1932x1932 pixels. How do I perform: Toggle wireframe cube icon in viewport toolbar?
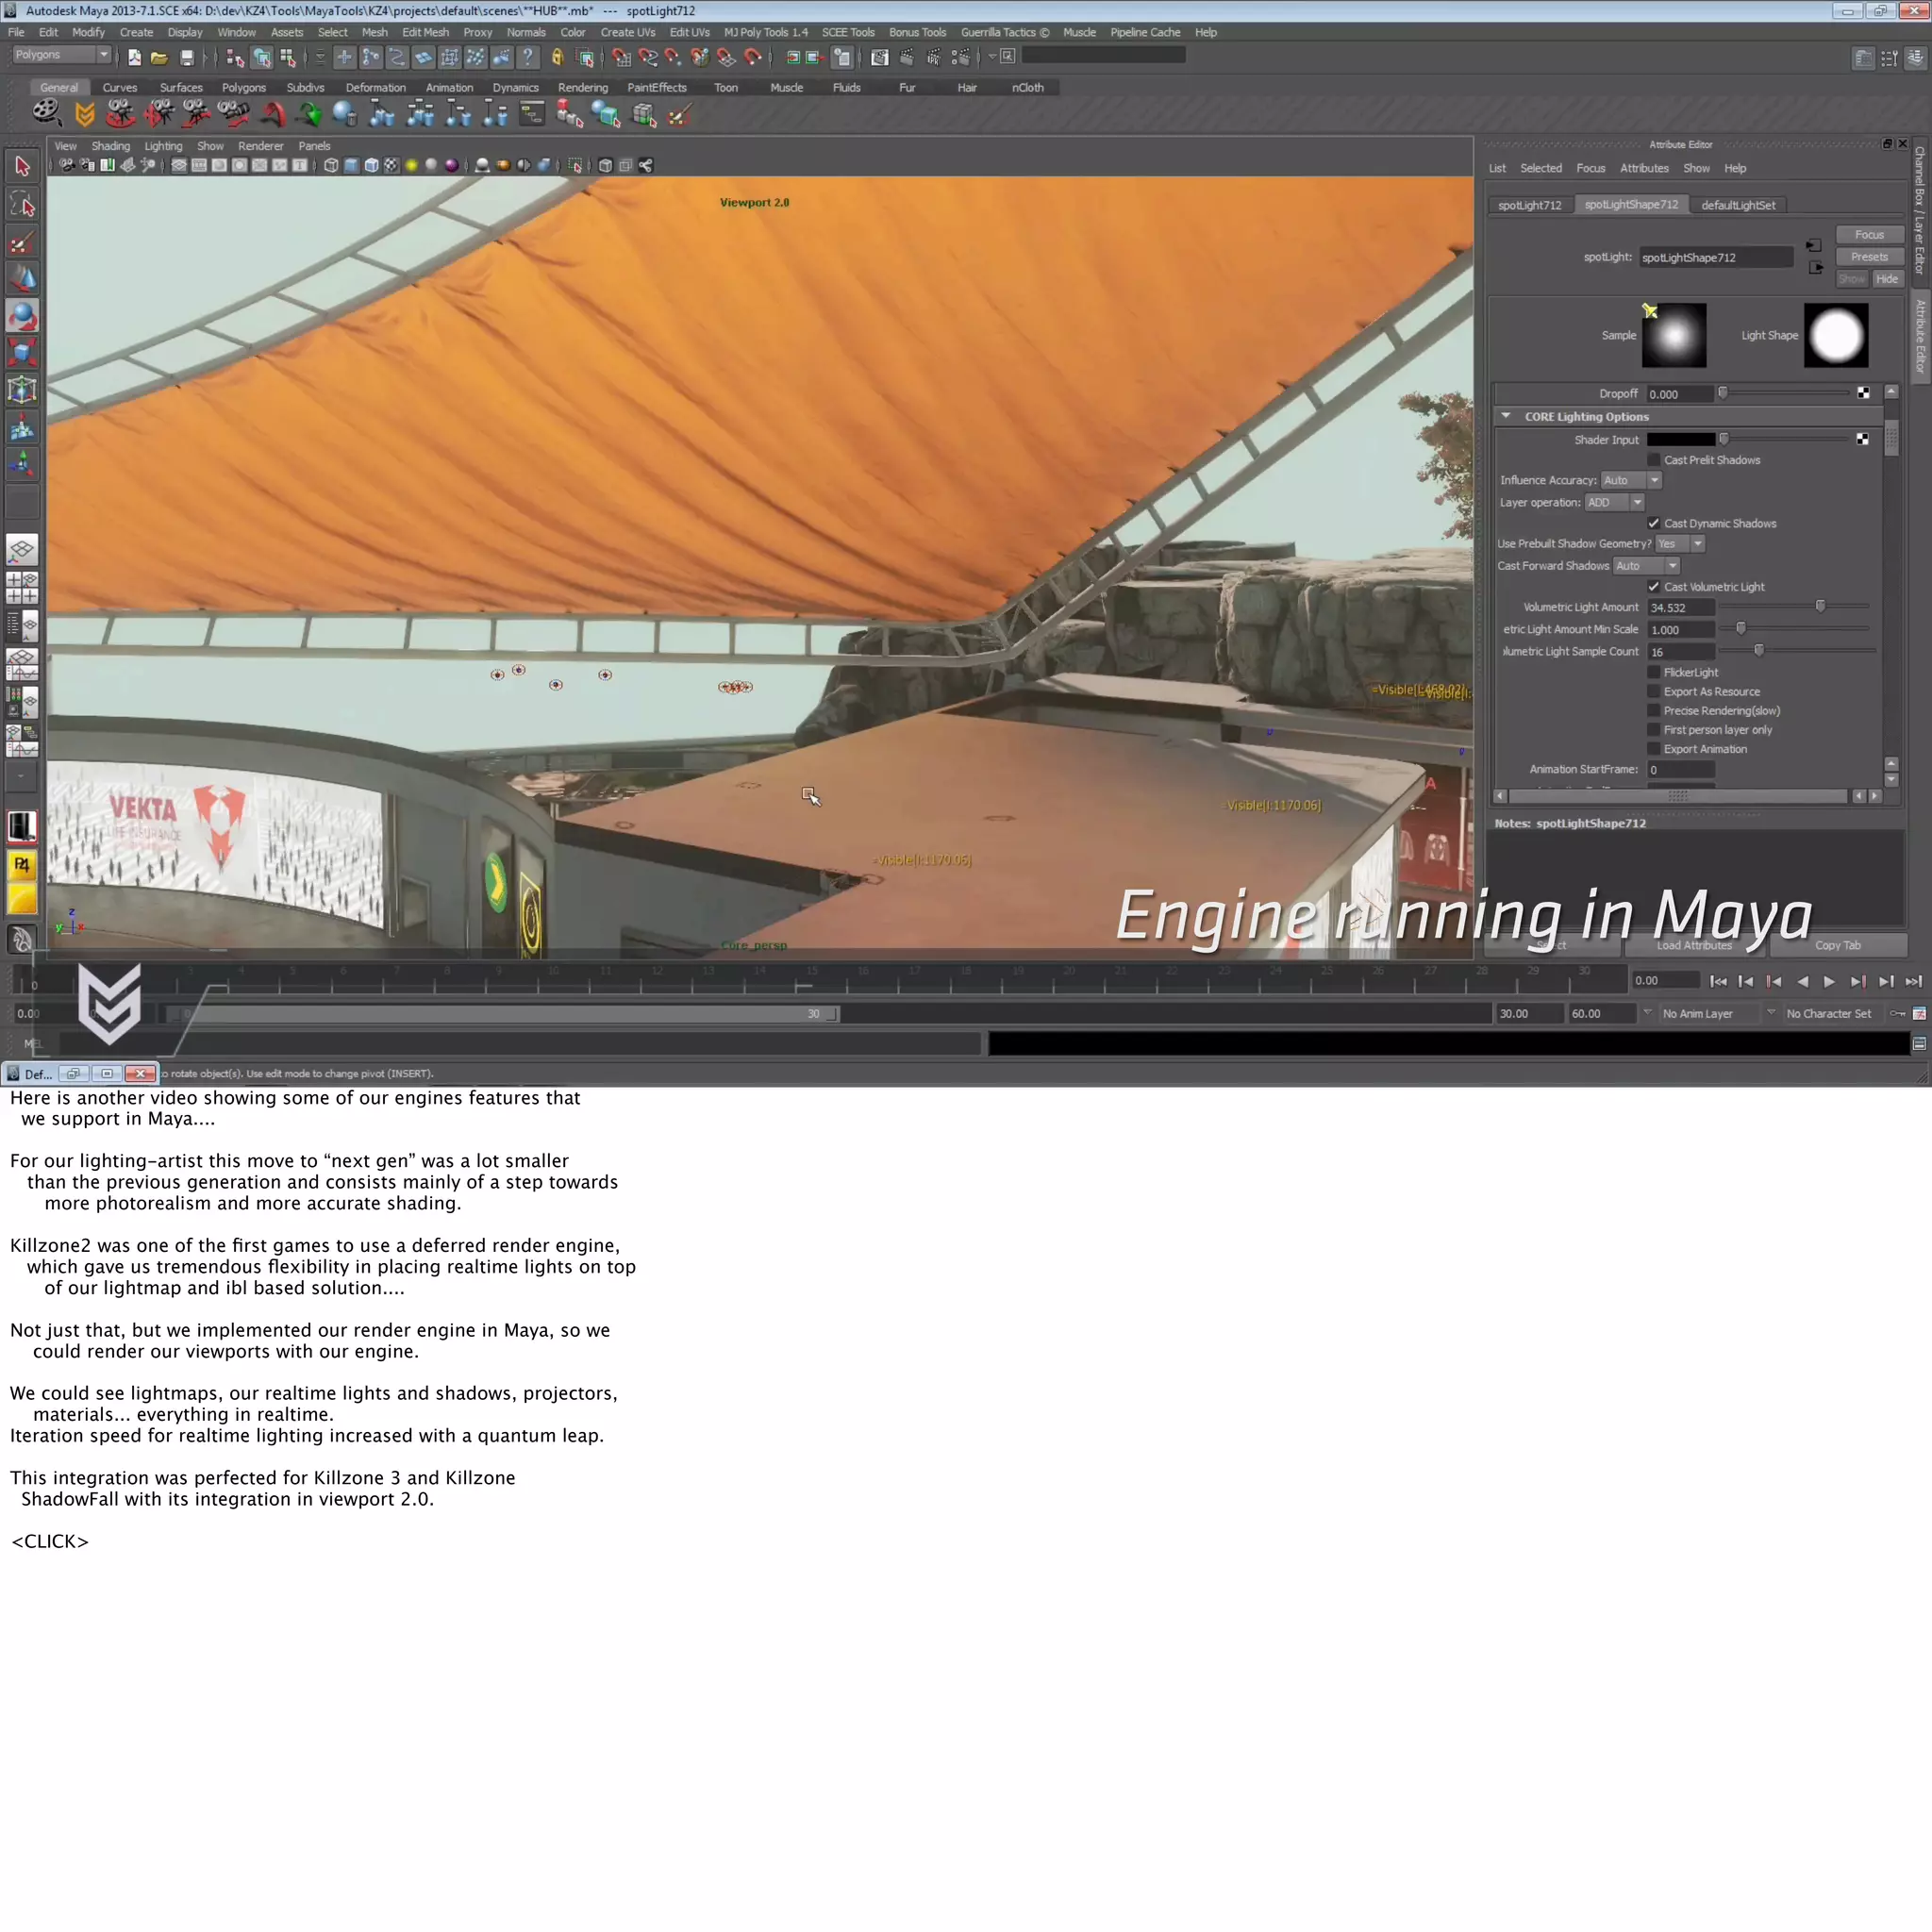pos(331,166)
